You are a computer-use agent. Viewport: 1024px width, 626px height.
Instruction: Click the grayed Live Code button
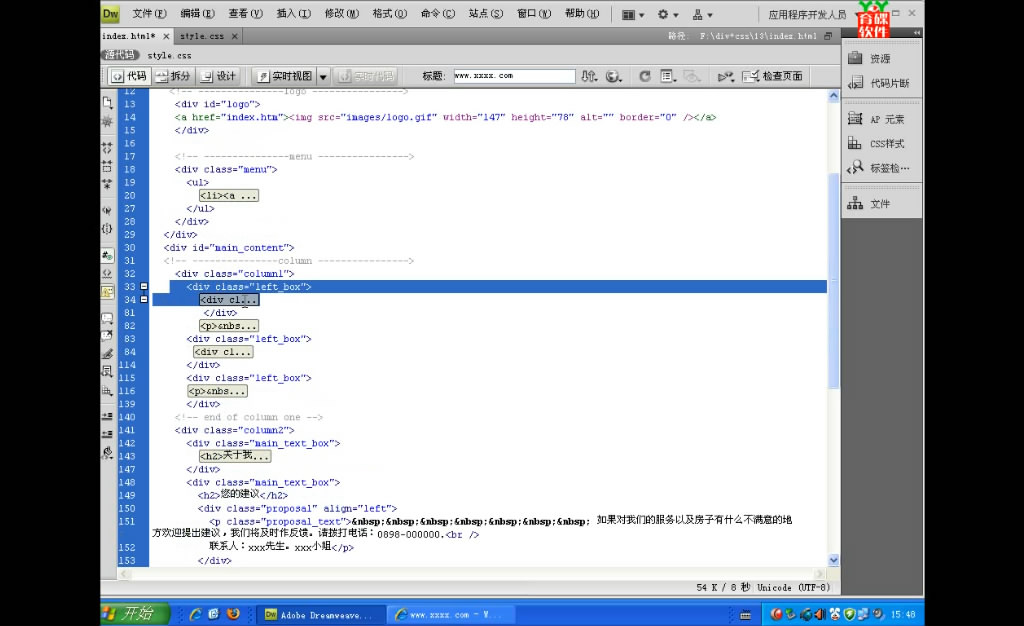[366, 76]
